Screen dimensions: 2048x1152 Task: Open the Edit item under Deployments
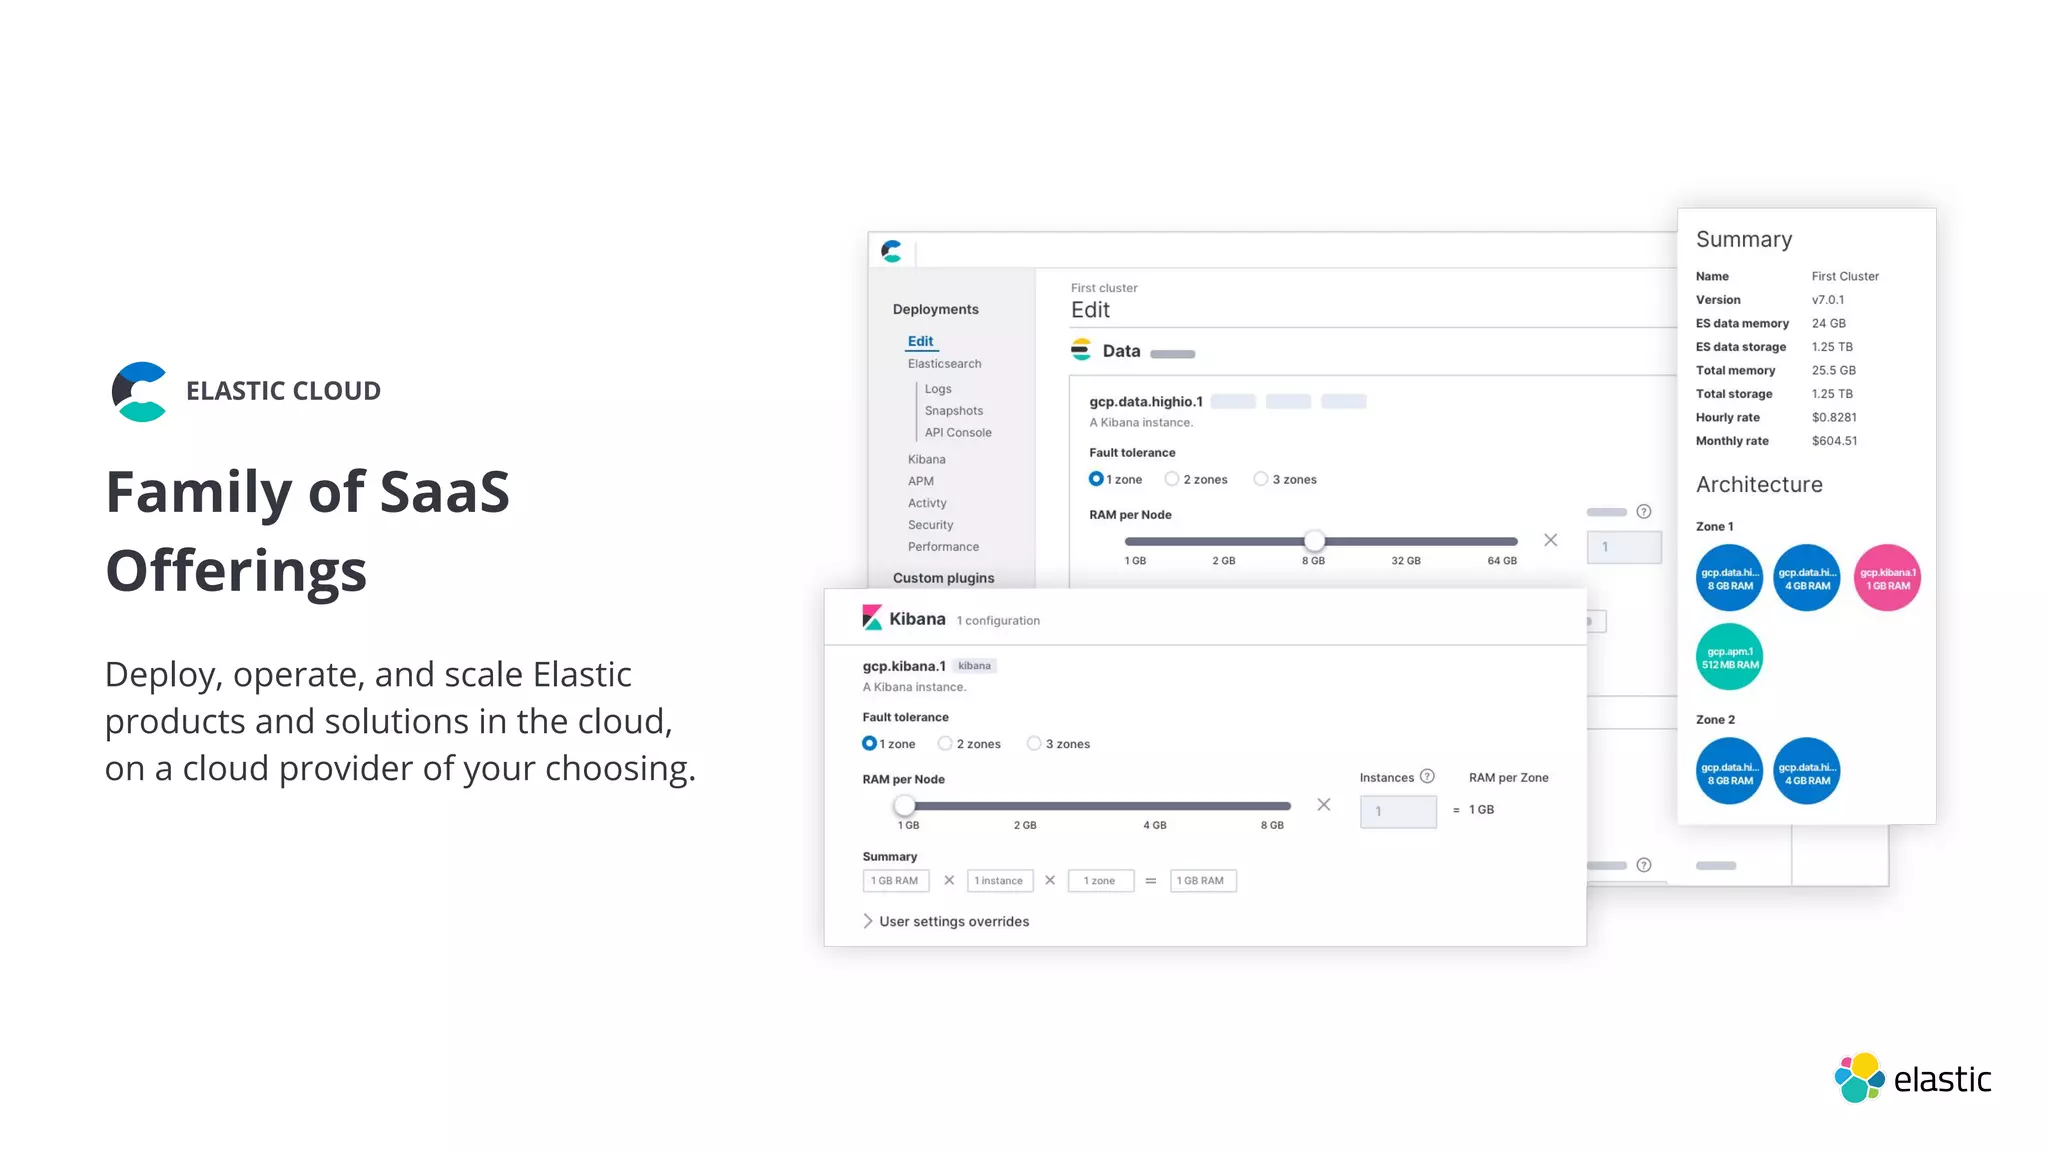pyautogui.click(x=920, y=341)
